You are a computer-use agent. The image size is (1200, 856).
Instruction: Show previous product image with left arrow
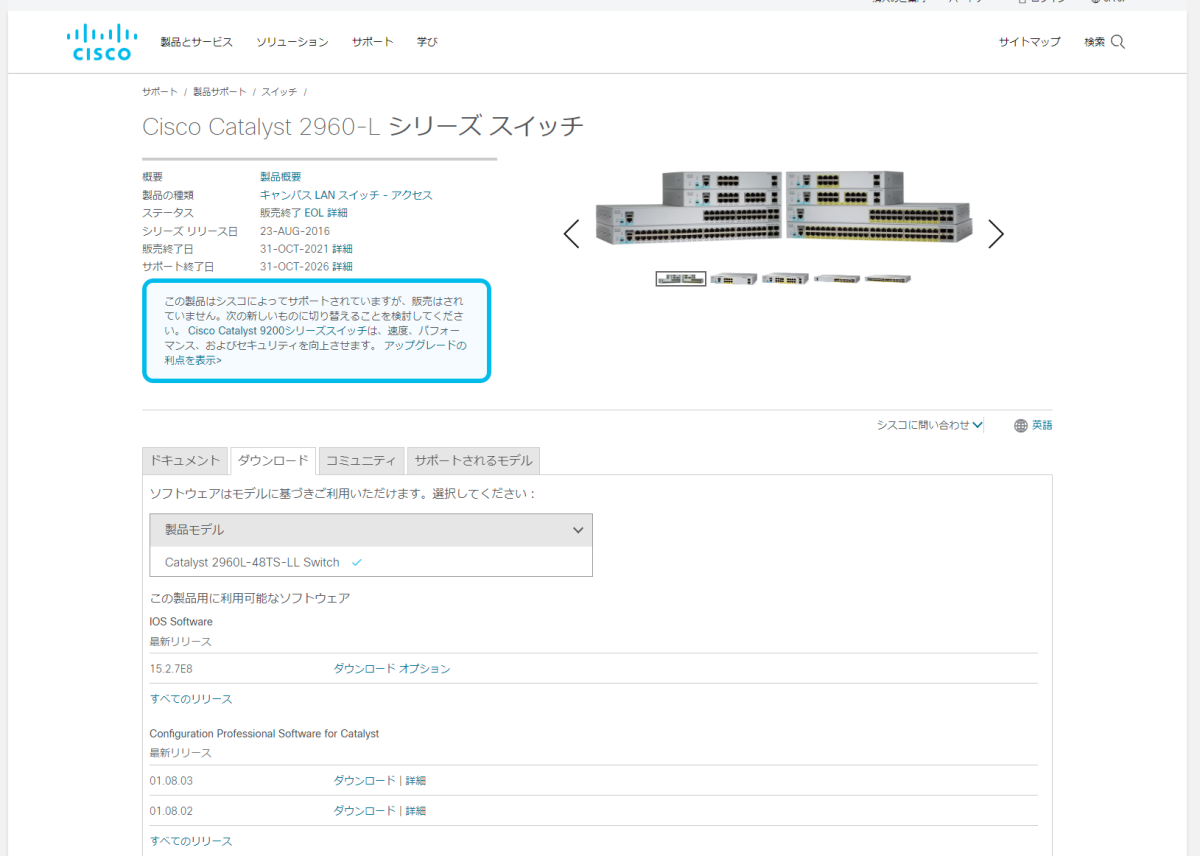(x=571, y=234)
